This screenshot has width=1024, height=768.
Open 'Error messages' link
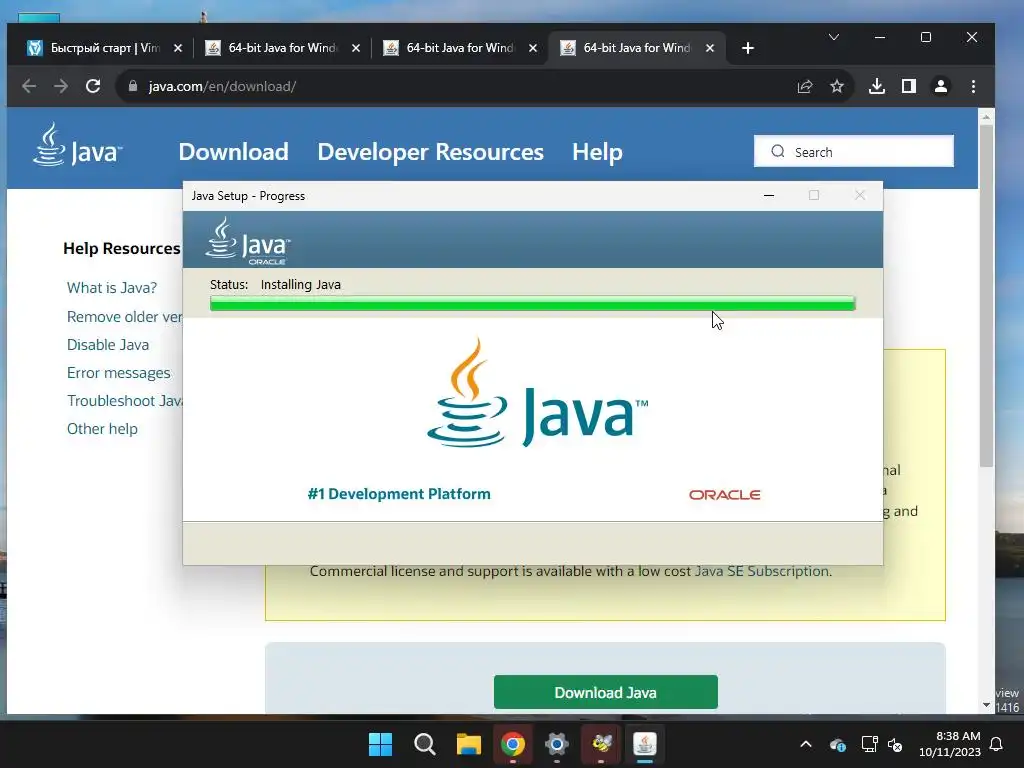pos(118,373)
